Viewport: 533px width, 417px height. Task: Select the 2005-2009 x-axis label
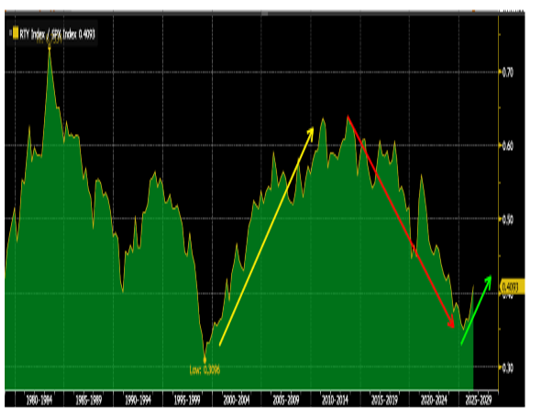286,400
